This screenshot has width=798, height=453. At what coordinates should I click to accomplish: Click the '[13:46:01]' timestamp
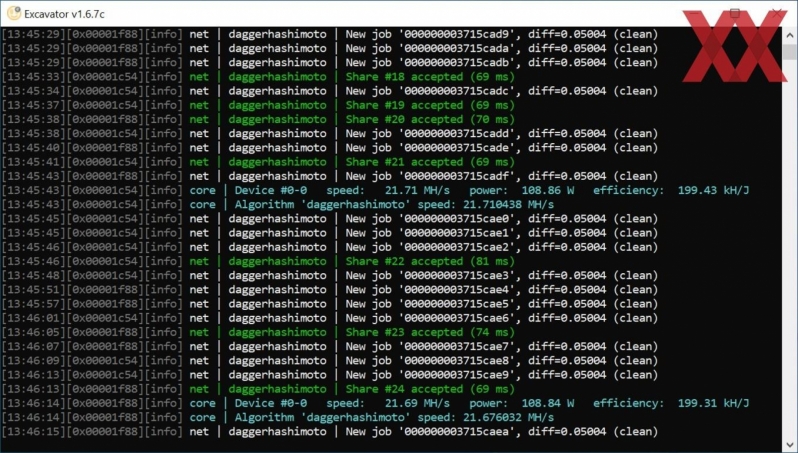pos(34,318)
